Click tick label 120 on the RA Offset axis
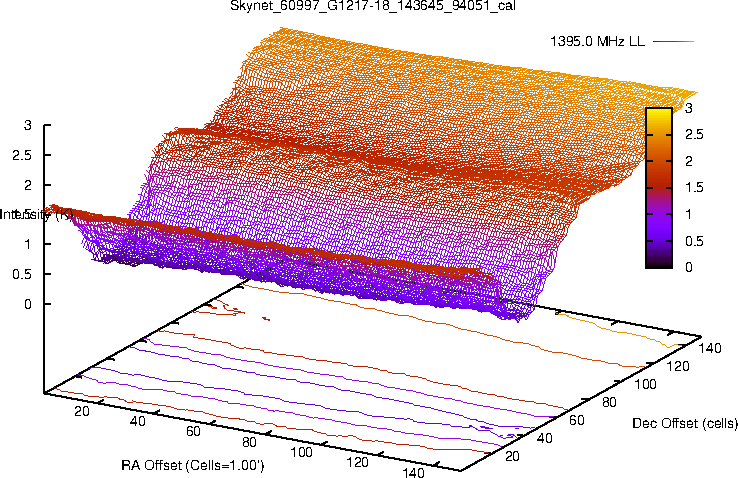The height and width of the screenshot is (478, 738). click(358, 462)
